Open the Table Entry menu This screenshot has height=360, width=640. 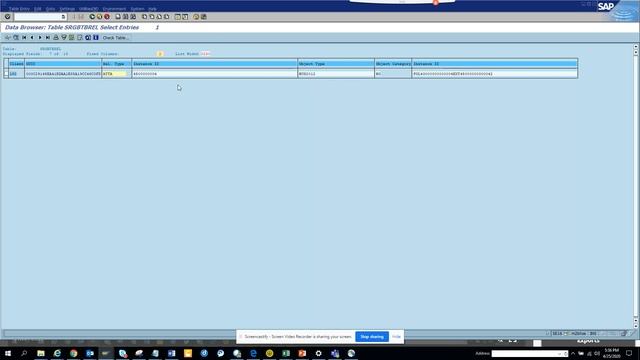[x=19, y=9]
